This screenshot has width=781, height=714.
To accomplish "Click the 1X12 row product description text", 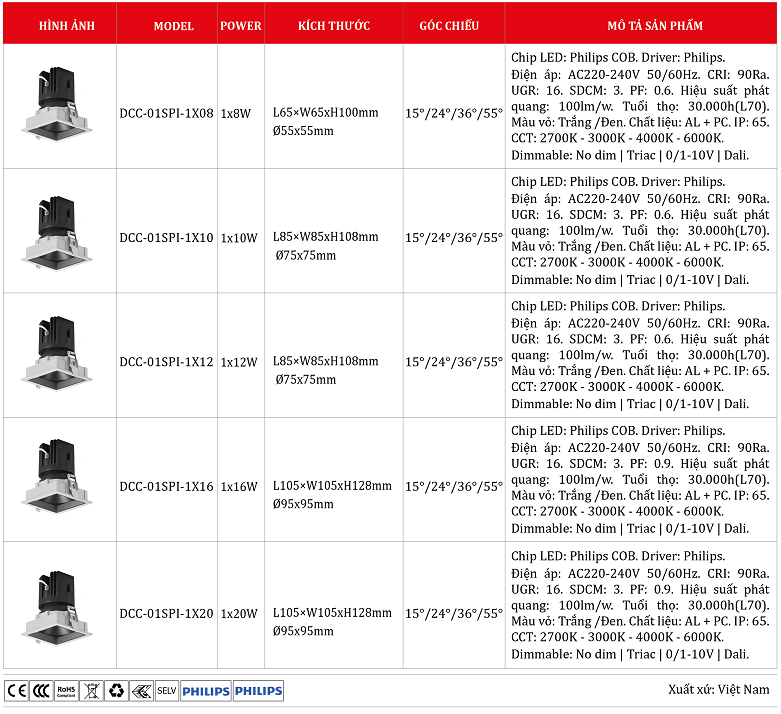I will [640, 355].
